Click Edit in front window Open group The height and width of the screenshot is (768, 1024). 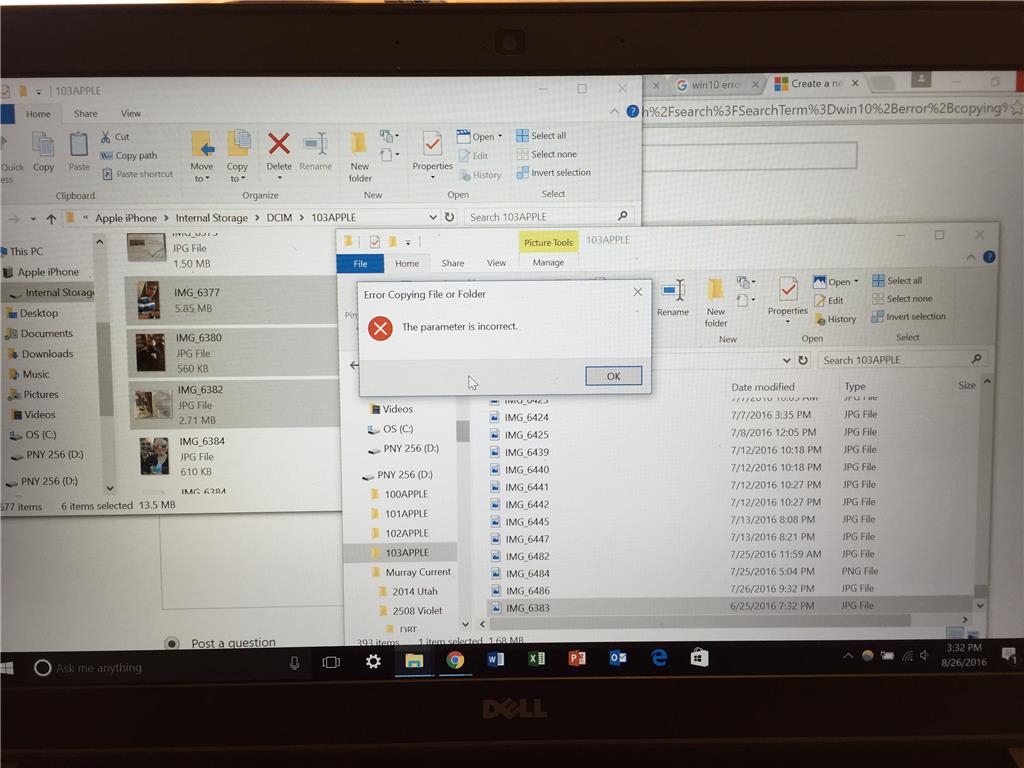829,301
